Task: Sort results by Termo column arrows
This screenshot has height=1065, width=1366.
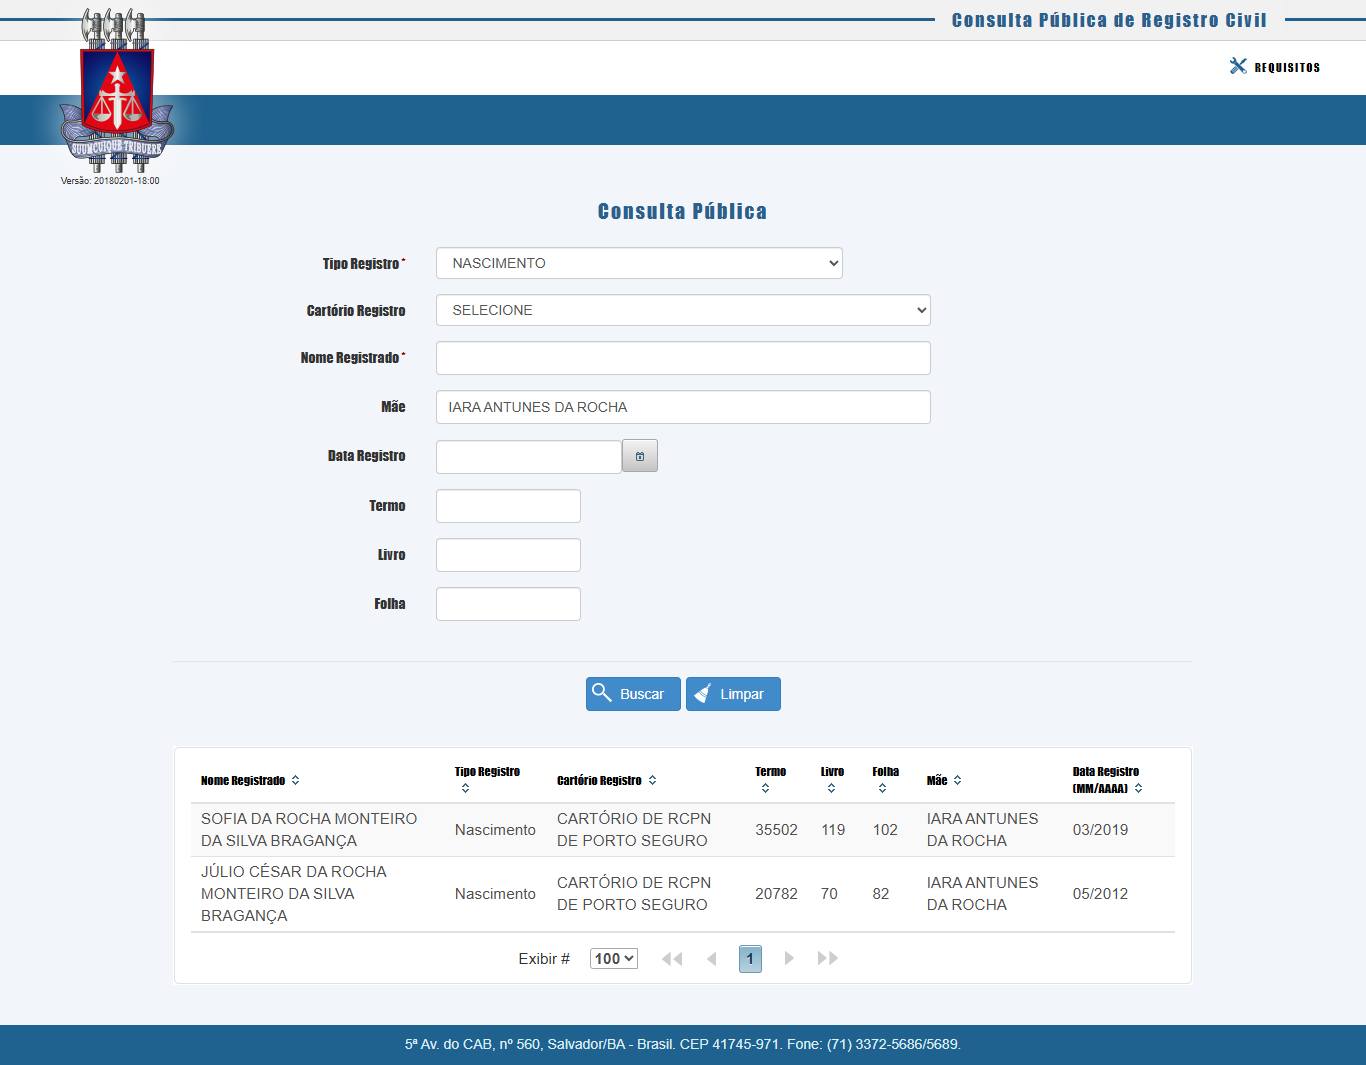Action: pos(765,788)
